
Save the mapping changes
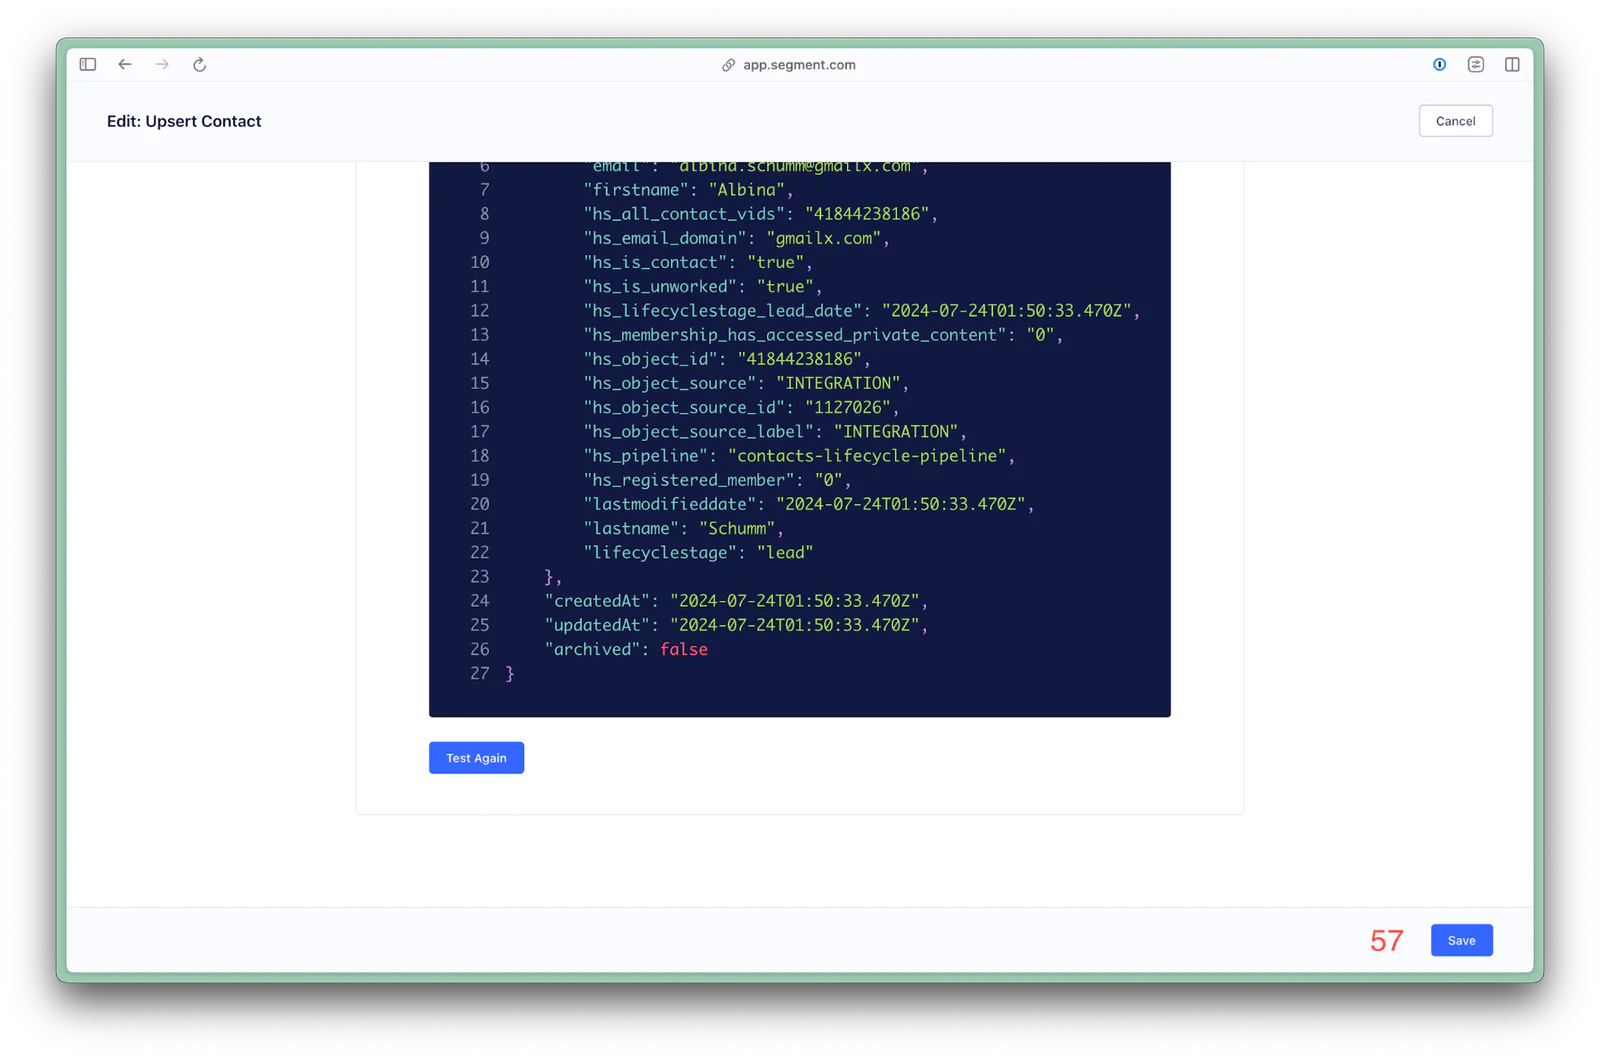click(1461, 940)
